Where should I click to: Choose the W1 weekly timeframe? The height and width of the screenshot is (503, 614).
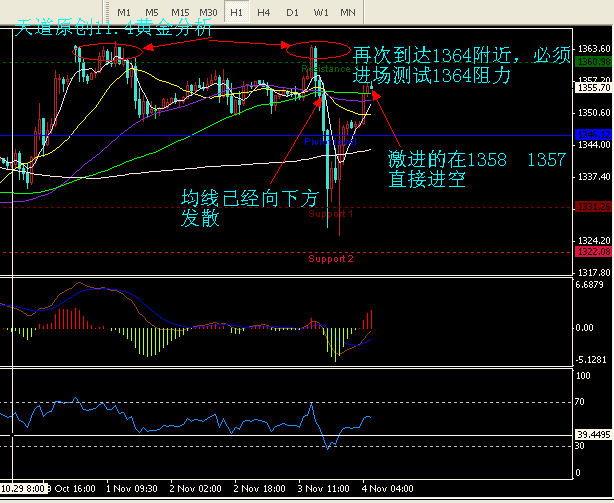[320, 11]
